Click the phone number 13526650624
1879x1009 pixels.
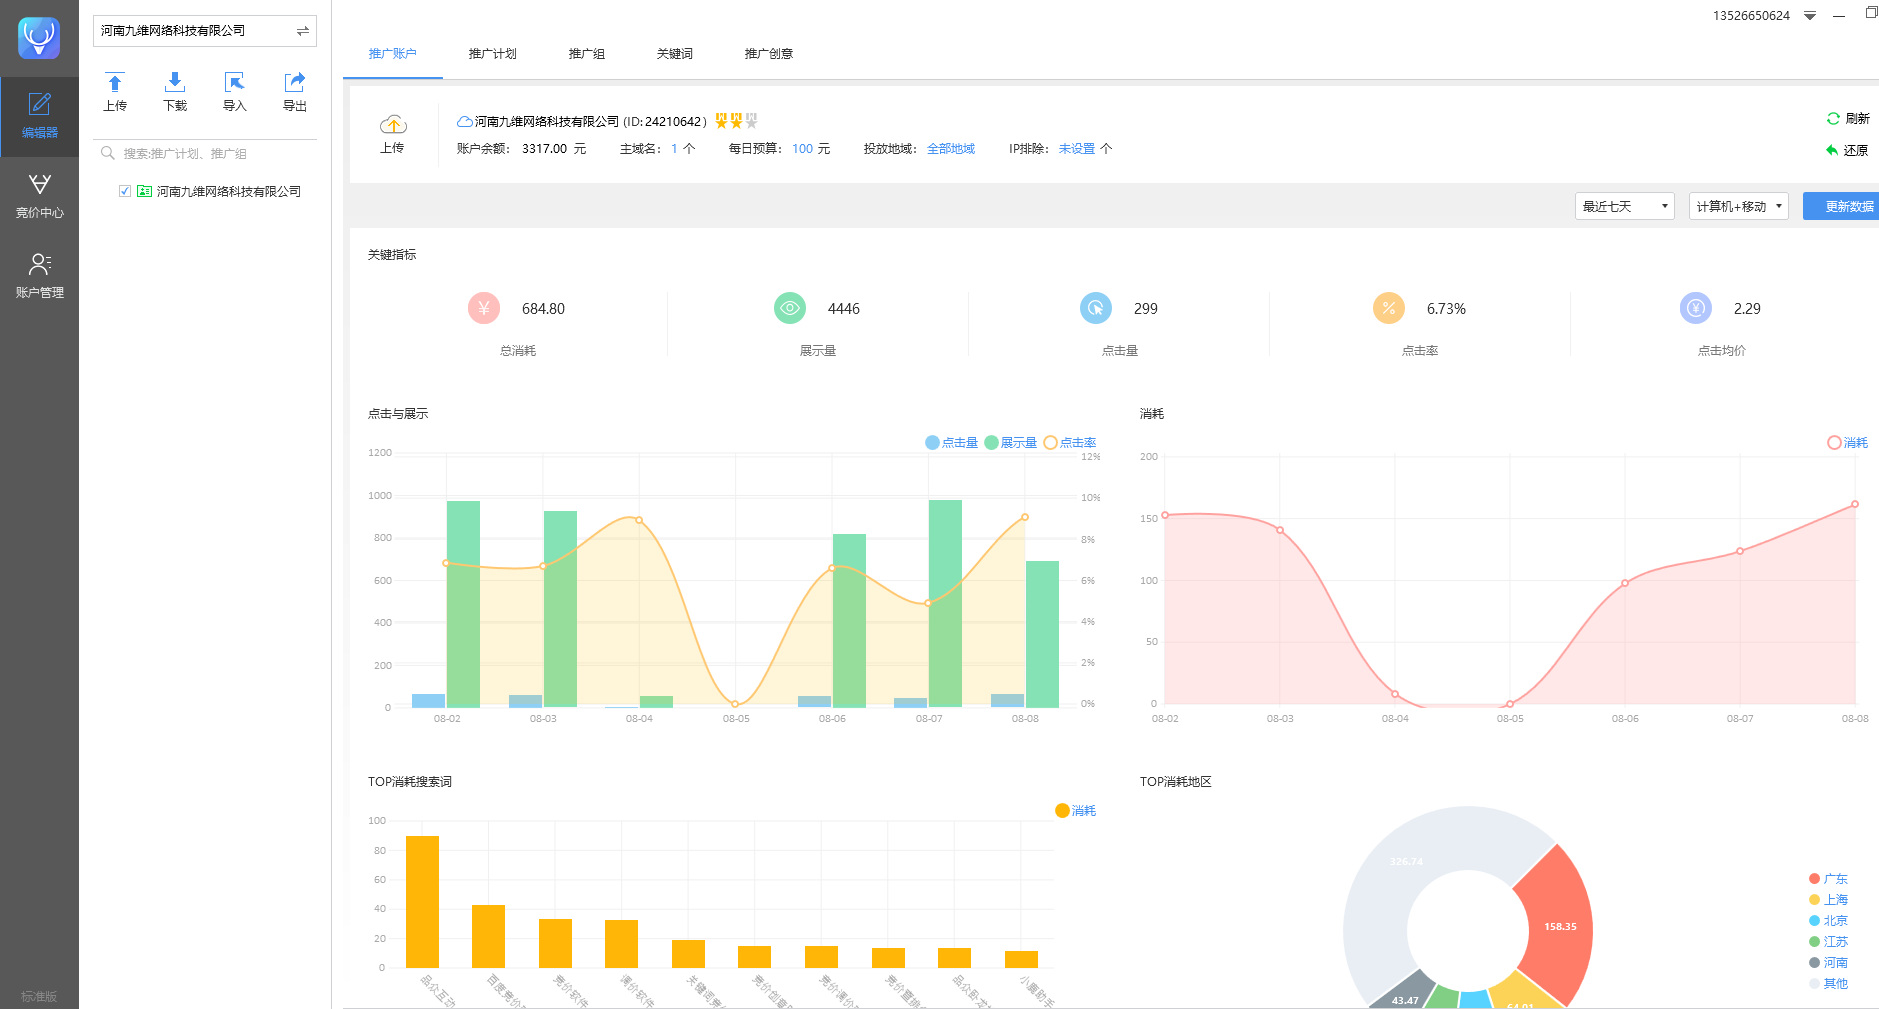coord(1751,16)
